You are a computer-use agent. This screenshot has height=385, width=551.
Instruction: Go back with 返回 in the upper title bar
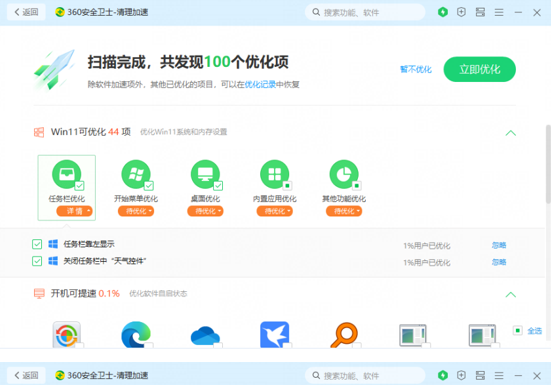pos(26,12)
